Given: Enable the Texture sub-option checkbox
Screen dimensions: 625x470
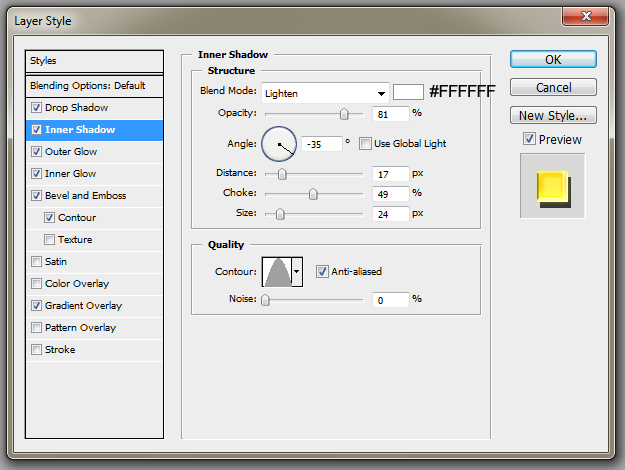Looking at the screenshot, I should (49, 240).
